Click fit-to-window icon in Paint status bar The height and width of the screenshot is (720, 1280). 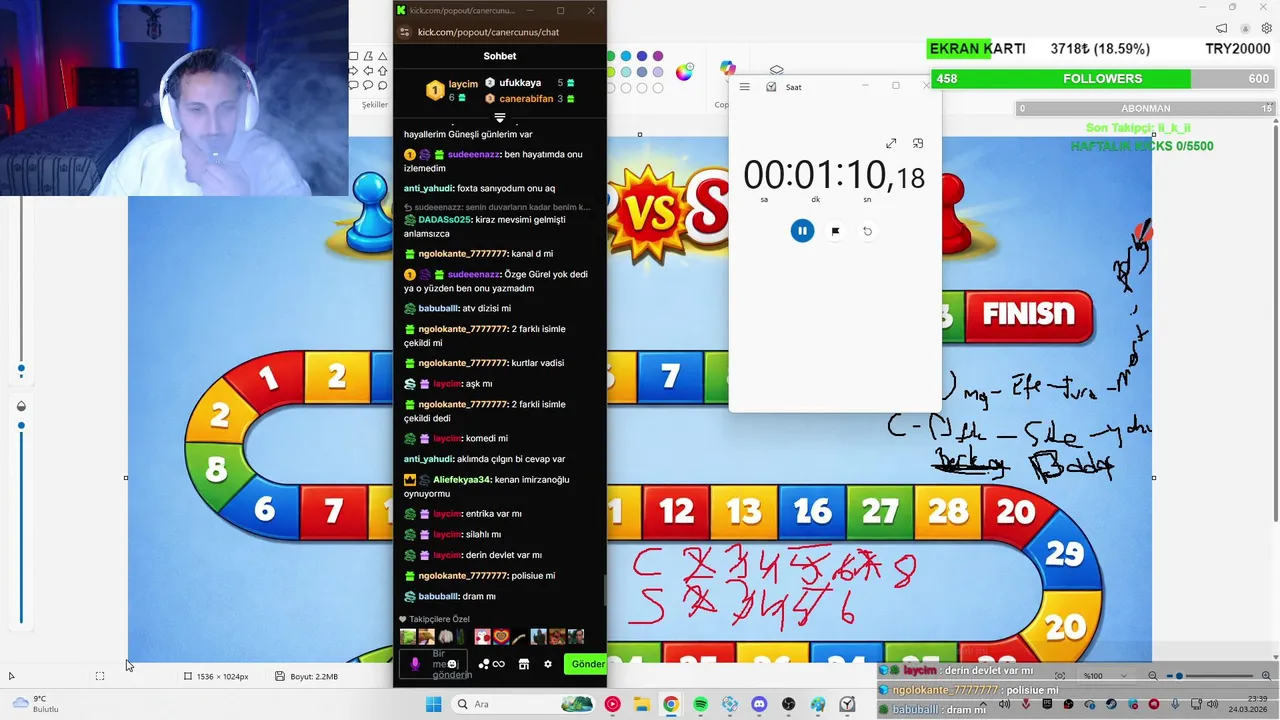1060,676
